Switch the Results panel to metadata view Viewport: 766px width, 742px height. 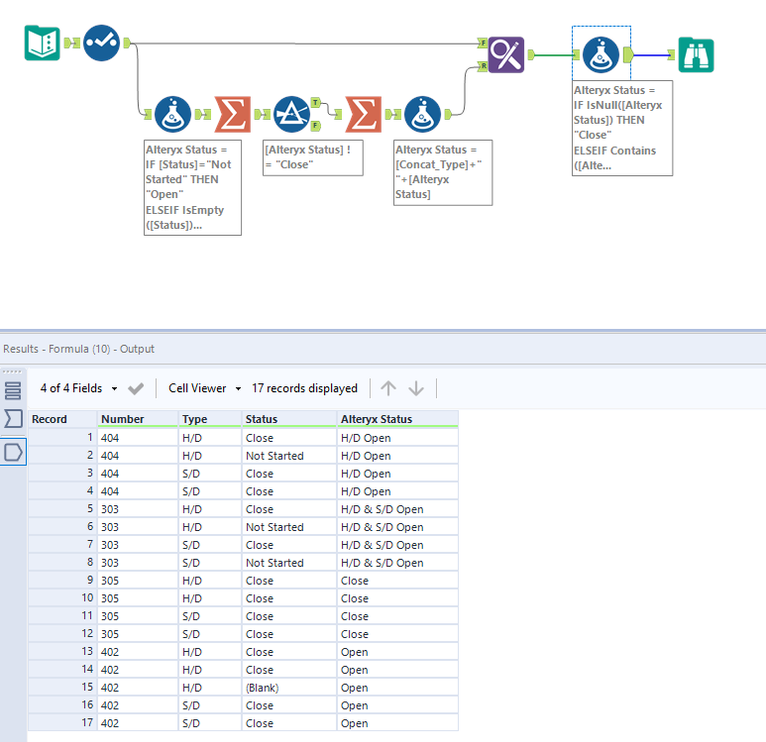[x=13, y=418]
